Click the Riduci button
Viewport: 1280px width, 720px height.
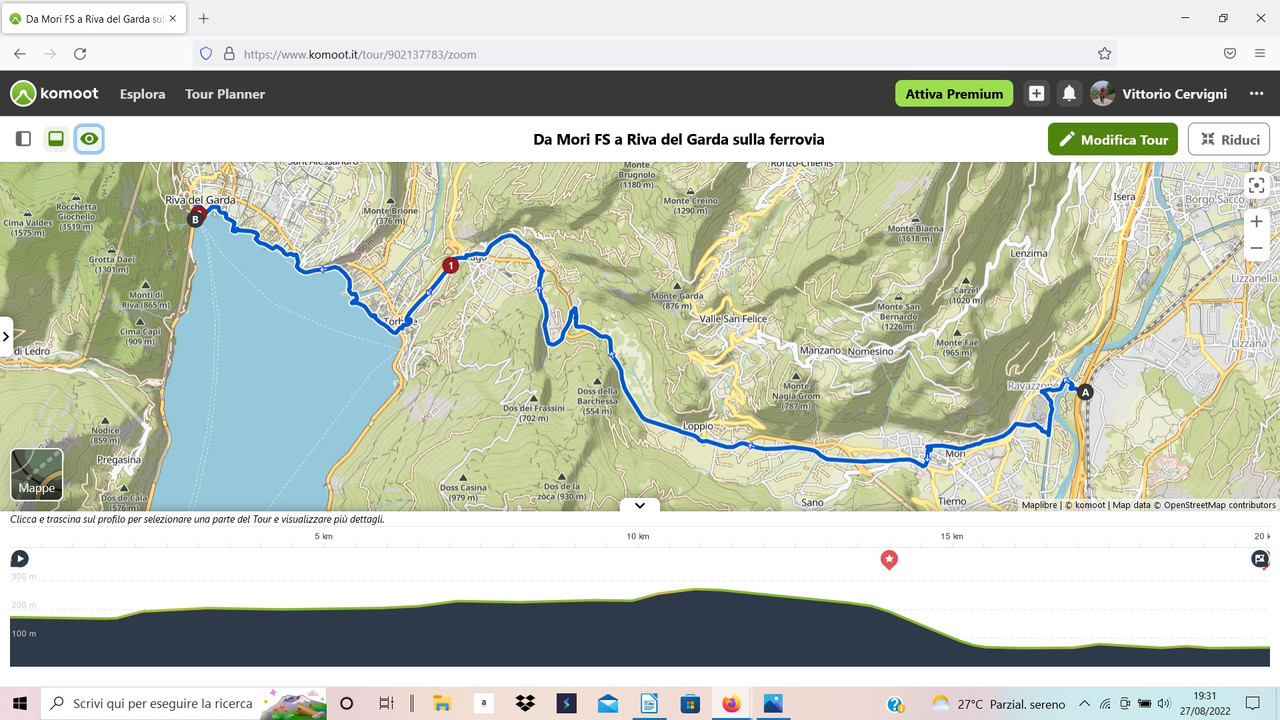click(x=1229, y=139)
